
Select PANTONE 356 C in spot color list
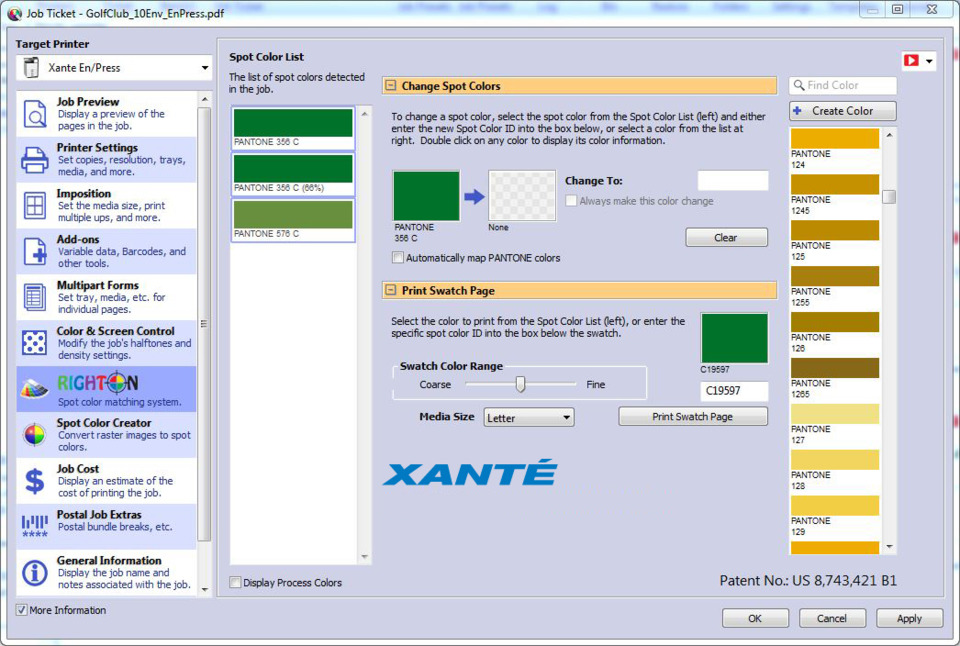tap(293, 128)
